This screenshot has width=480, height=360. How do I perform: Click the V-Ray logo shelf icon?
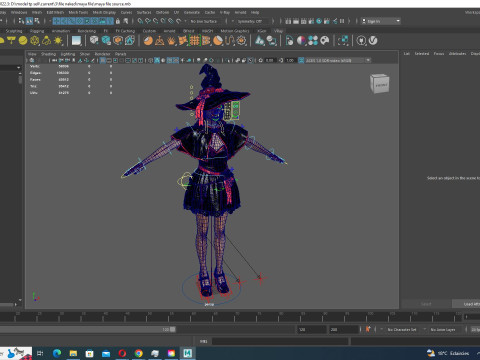coord(373,41)
